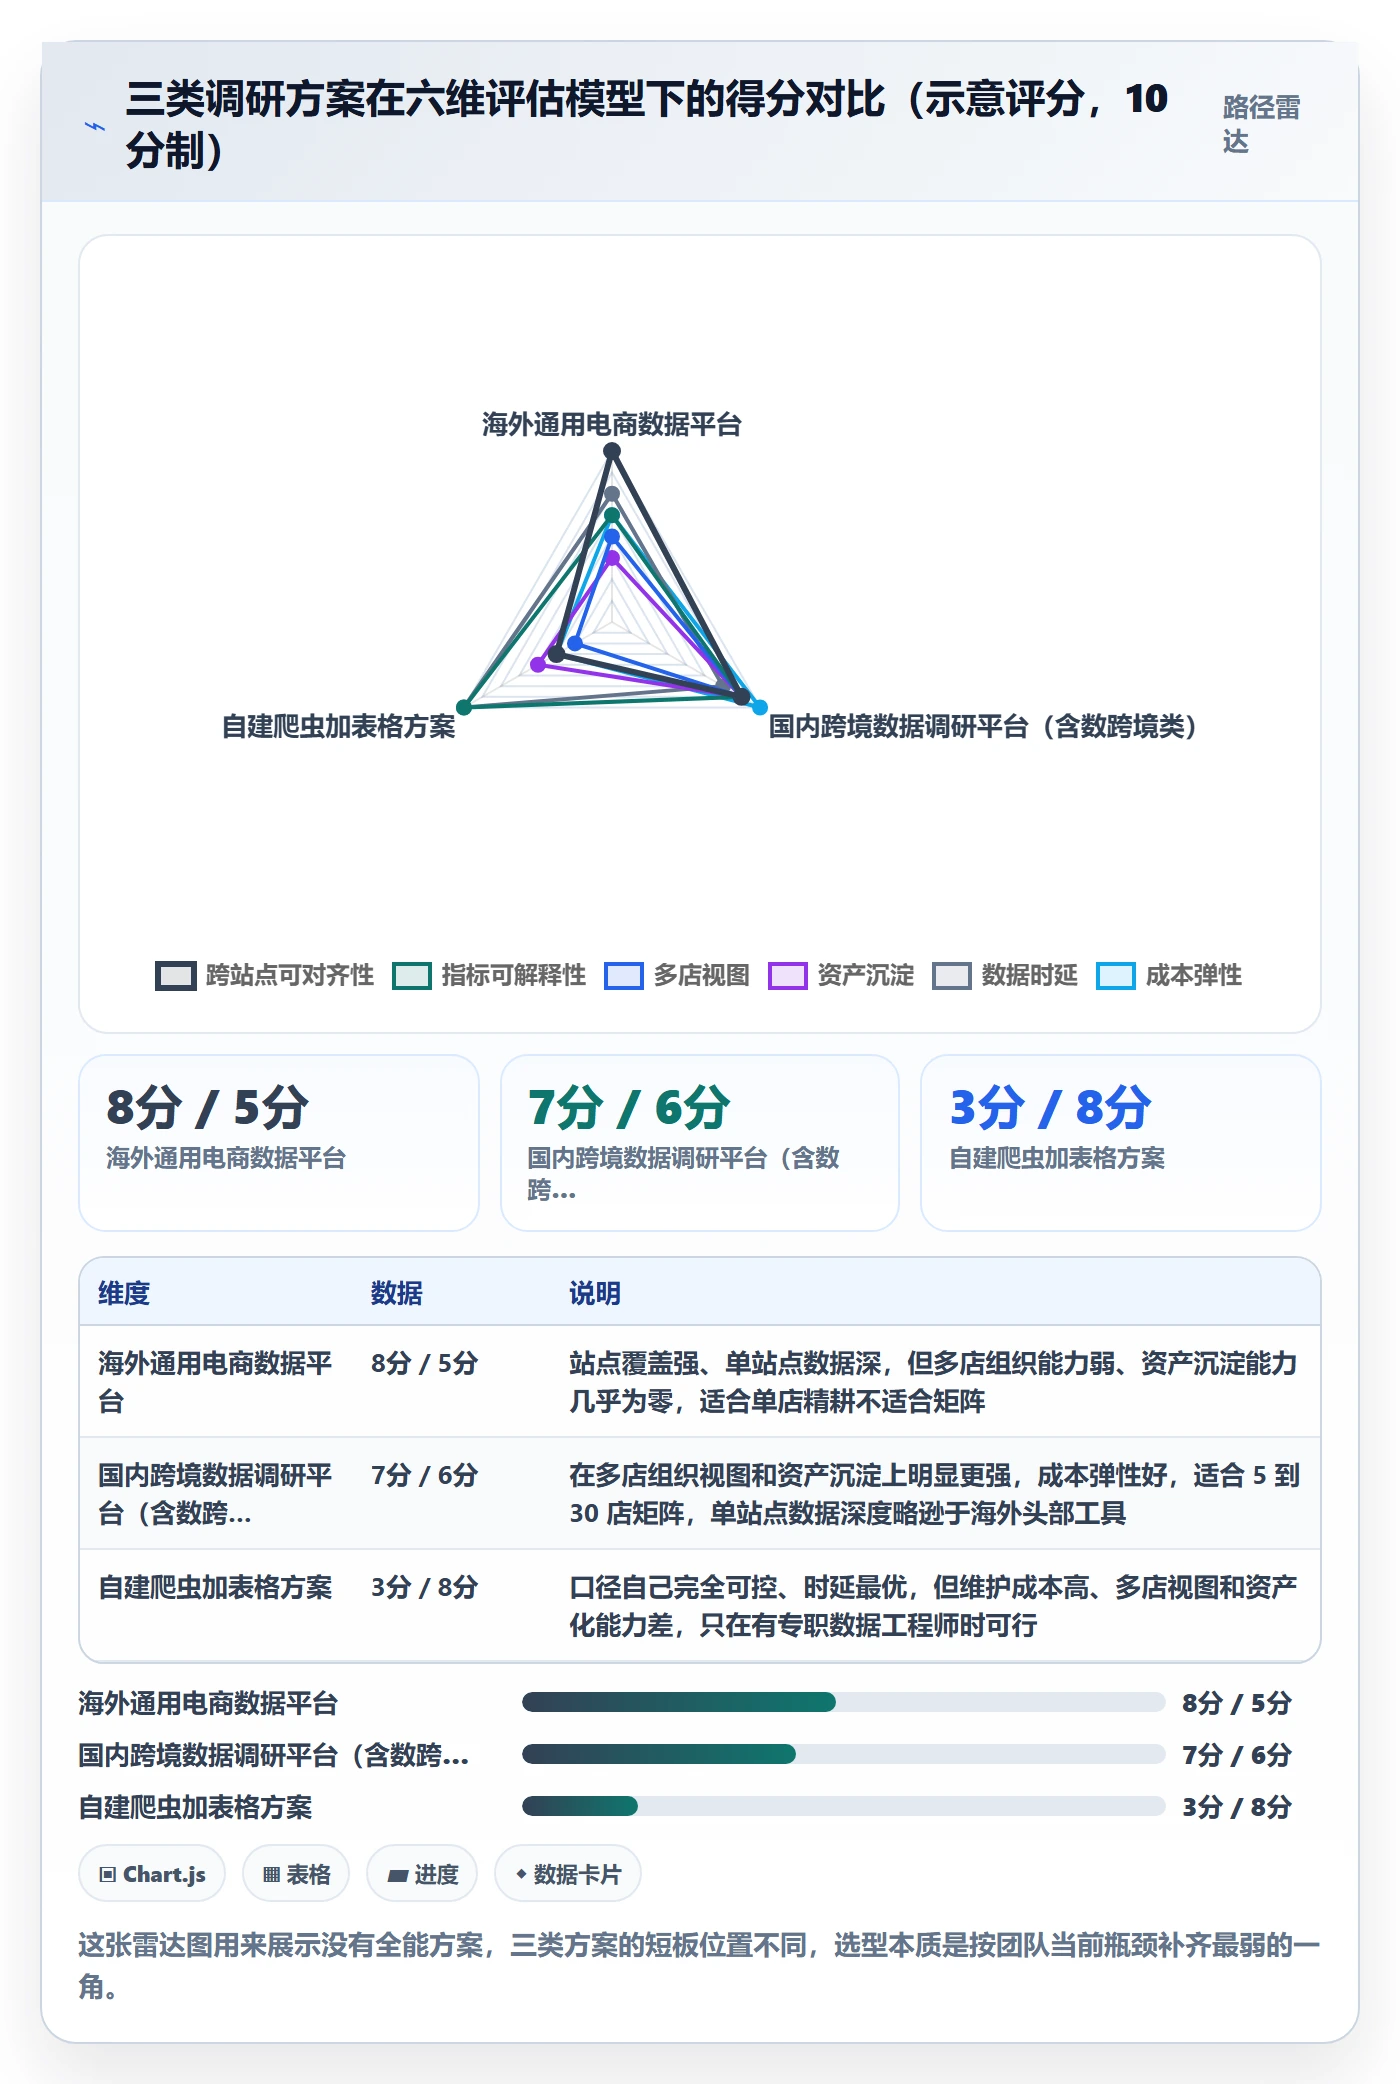Viewport: 1400px width, 2084px height.
Task: Click the radar axis label 海外通用电商数据平台
Action: [612, 424]
